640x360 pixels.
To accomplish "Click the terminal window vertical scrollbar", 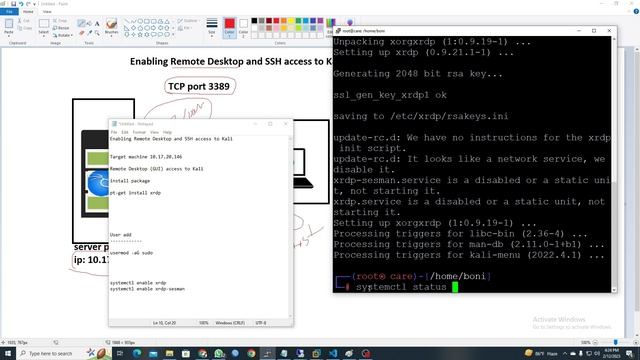I will tap(614, 163).
